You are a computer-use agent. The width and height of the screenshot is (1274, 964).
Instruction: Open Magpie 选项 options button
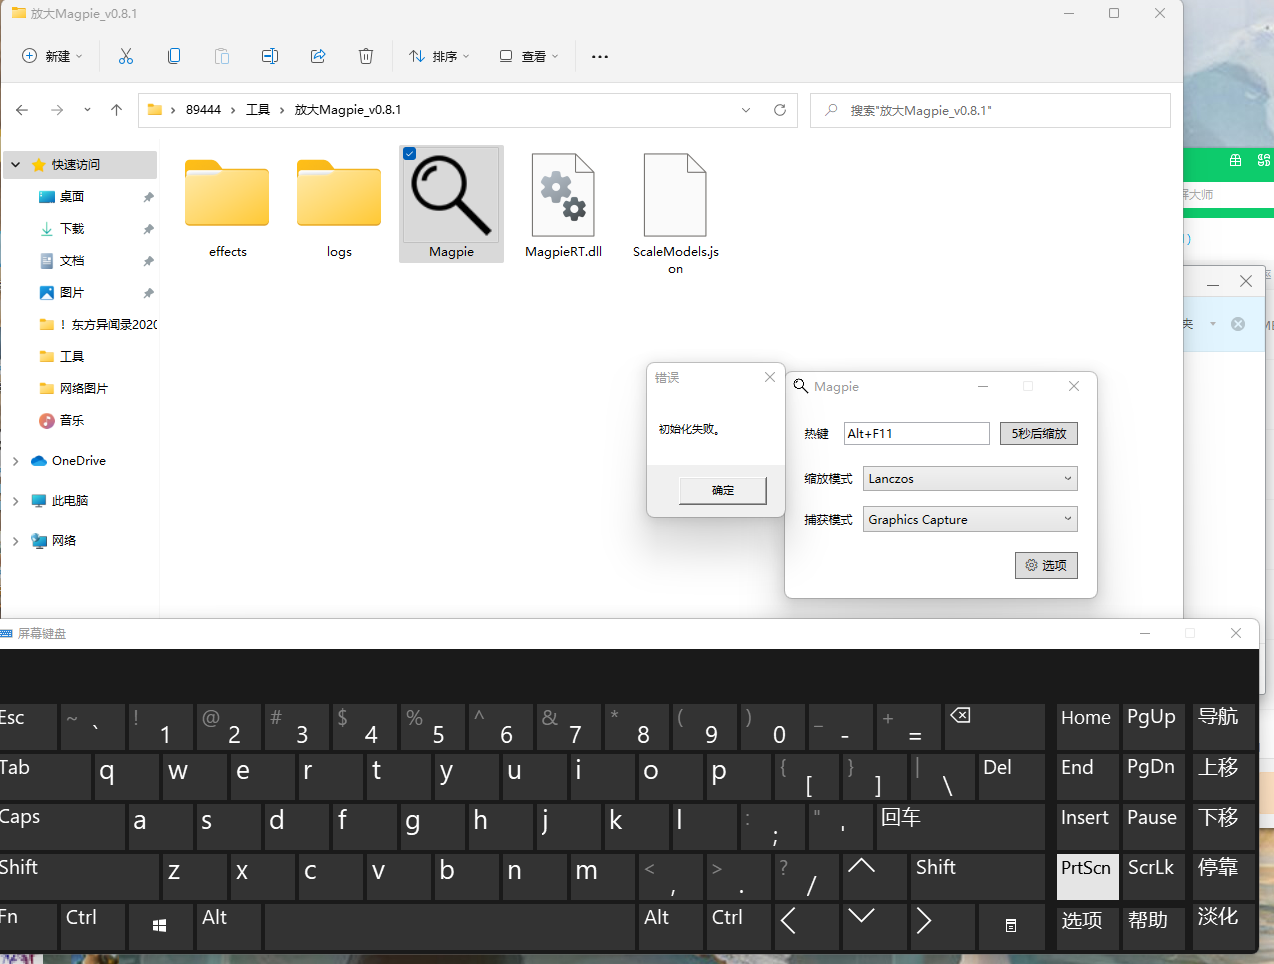(x=1046, y=565)
